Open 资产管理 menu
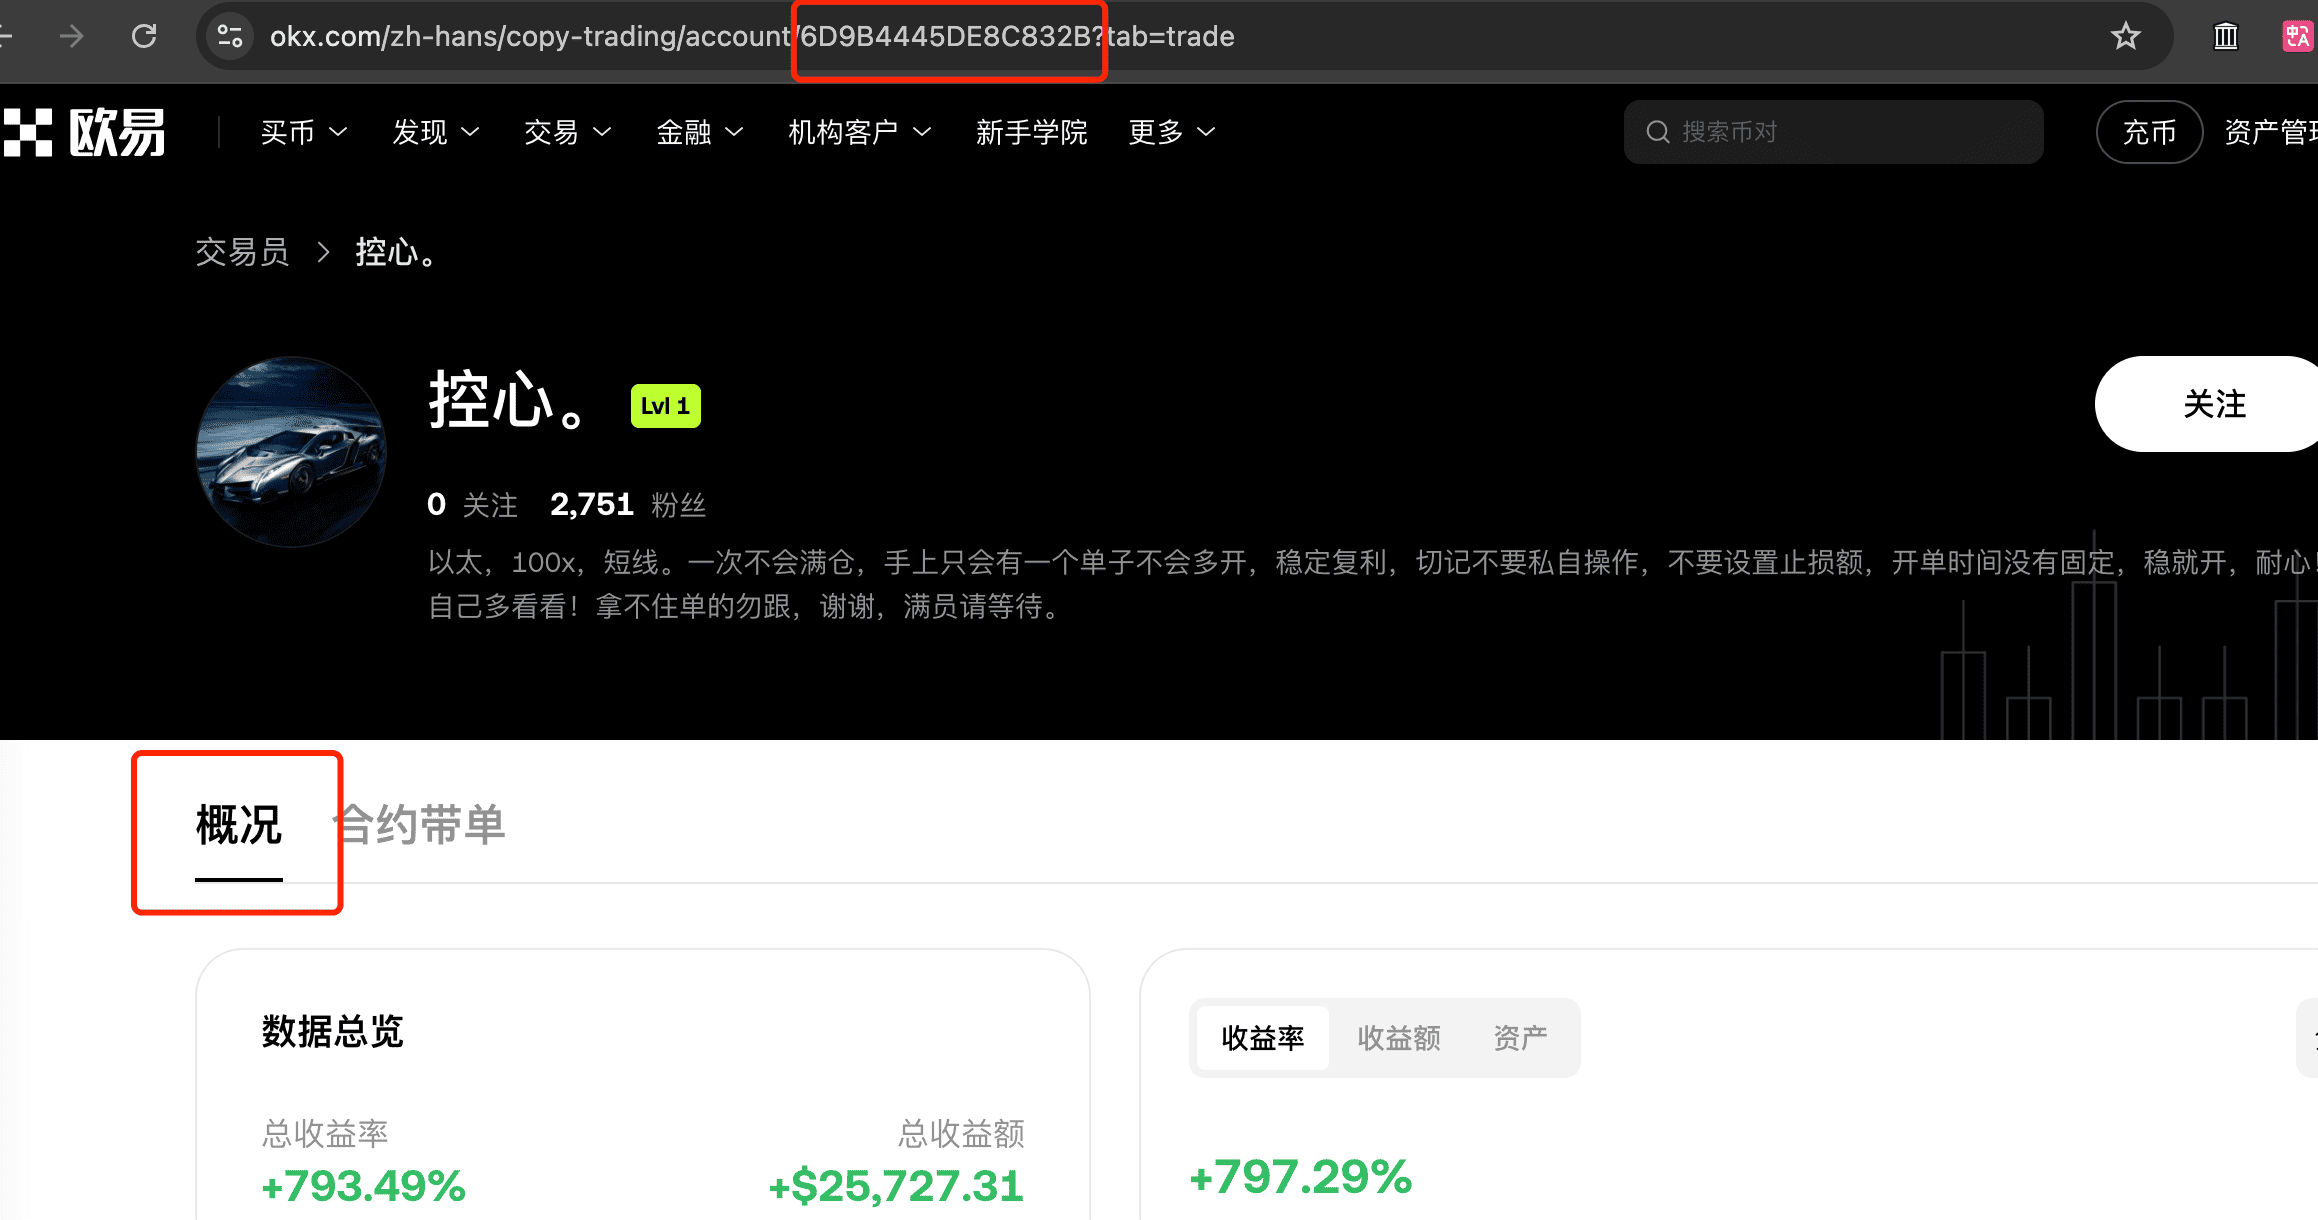Image resolution: width=2318 pixels, height=1220 pixels. pyautogui.click(x=2270, y=132)
